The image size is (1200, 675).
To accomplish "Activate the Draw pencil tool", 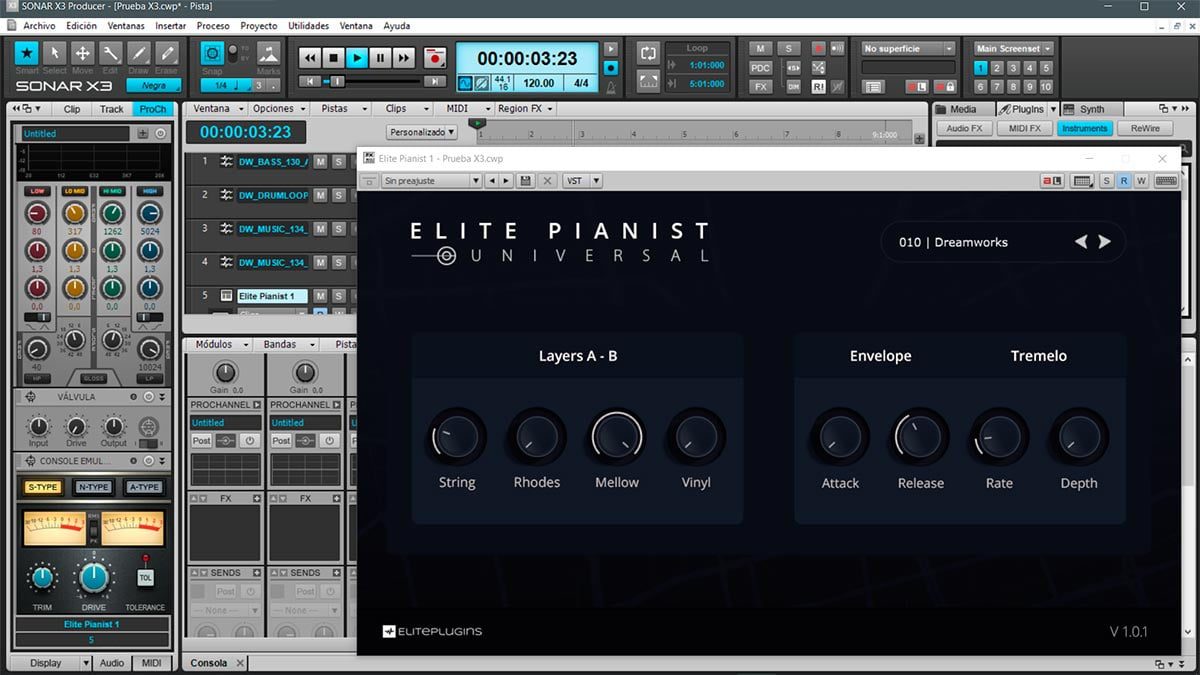I will coord(139,53).
